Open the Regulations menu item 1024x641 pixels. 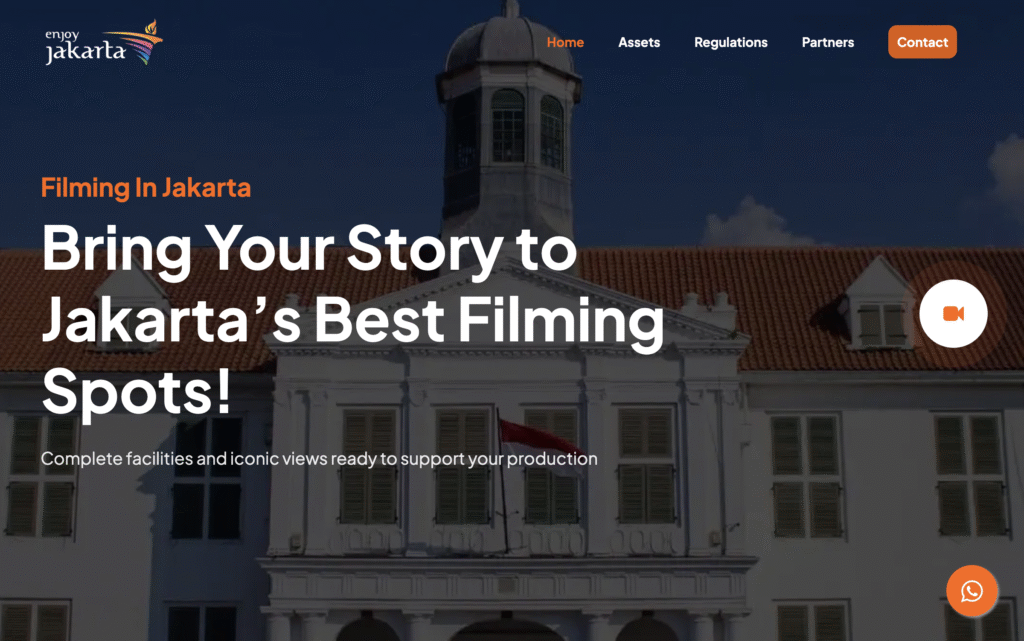pos(731,42)
